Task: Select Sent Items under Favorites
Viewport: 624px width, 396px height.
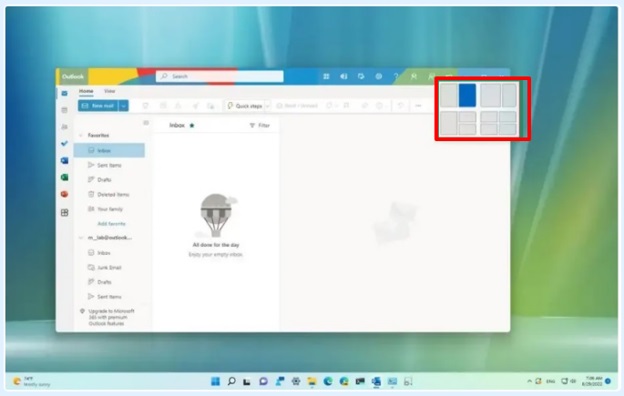Action: 109,165
